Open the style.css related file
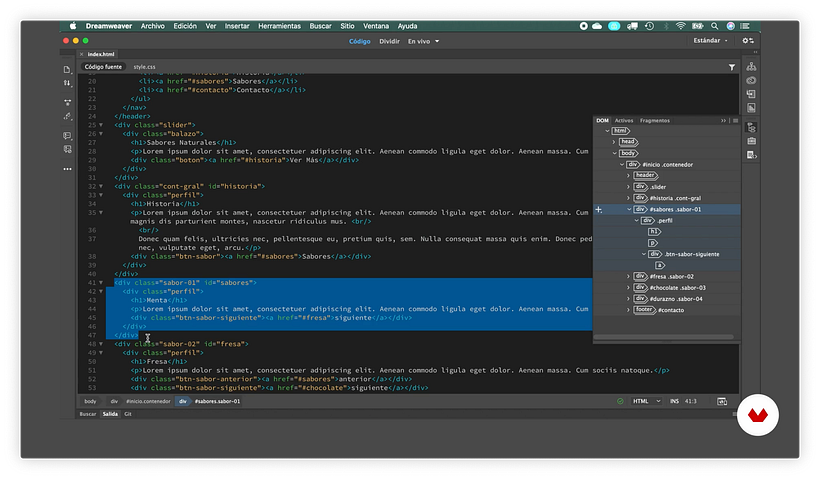The height and width of the screenshot is (479, 820). click(144, 67)
